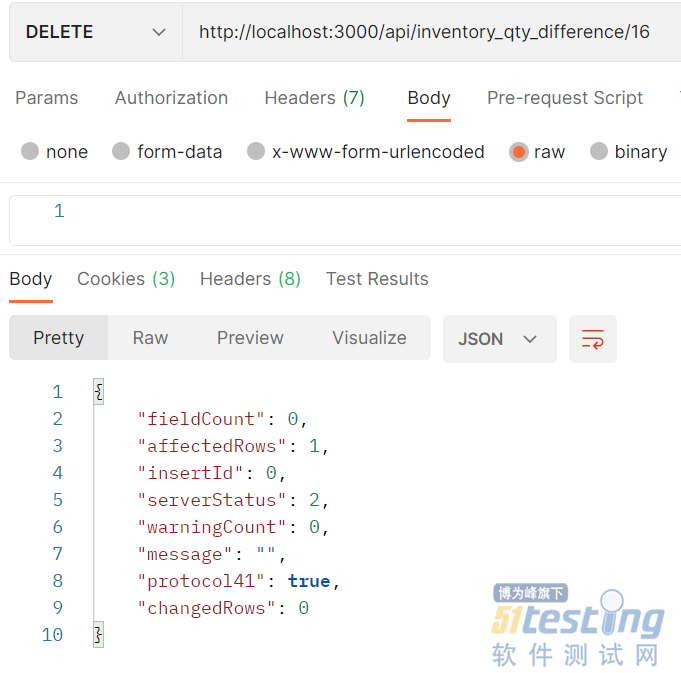Show response Cookies (3) tab
The width and height of the screenshot is (681, 673).
(x=126, y=279)
